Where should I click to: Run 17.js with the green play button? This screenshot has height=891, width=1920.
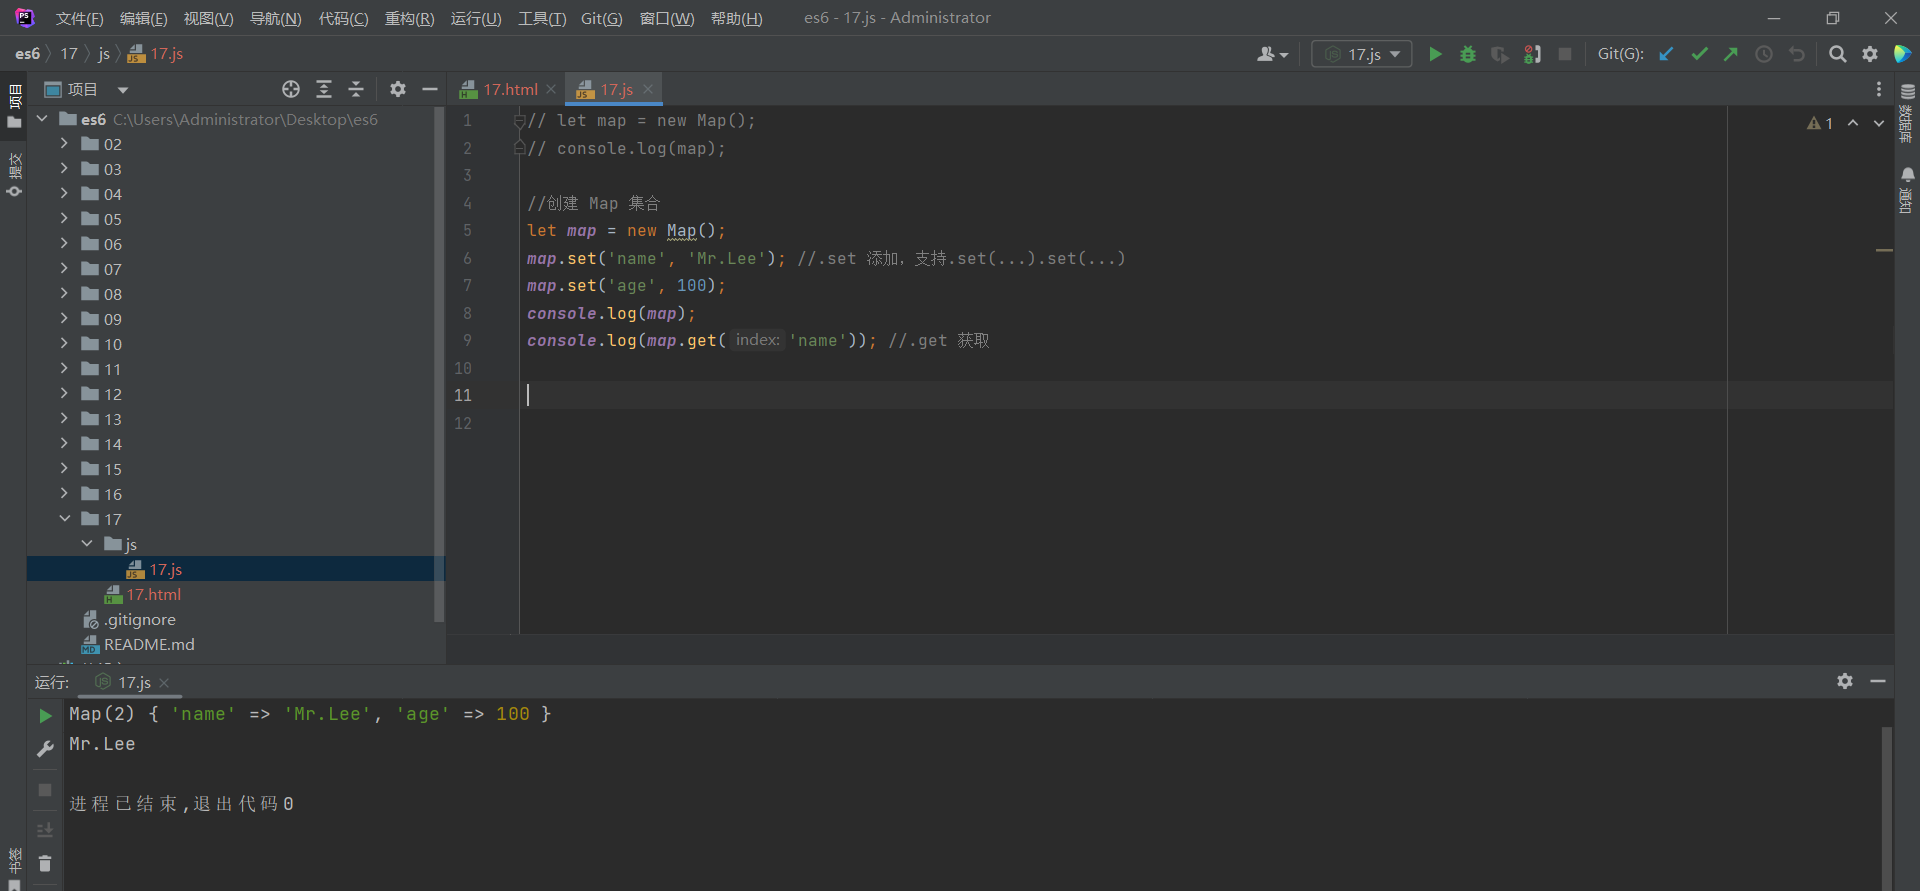tap(1435, 54)
